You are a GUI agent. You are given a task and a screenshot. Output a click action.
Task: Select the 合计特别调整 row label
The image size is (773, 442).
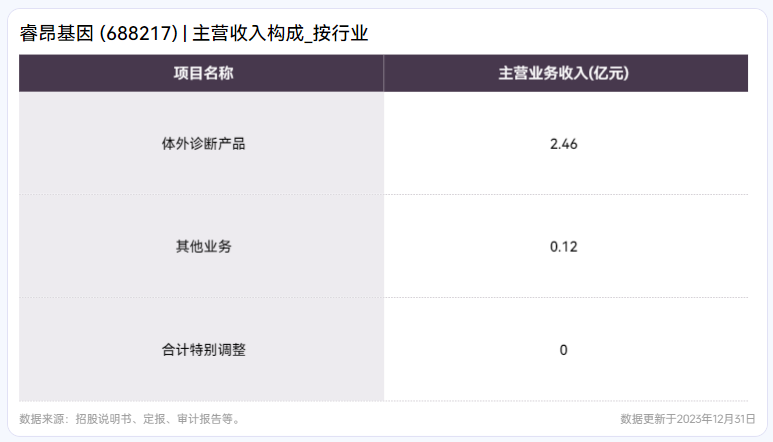(x=204, y=350)
